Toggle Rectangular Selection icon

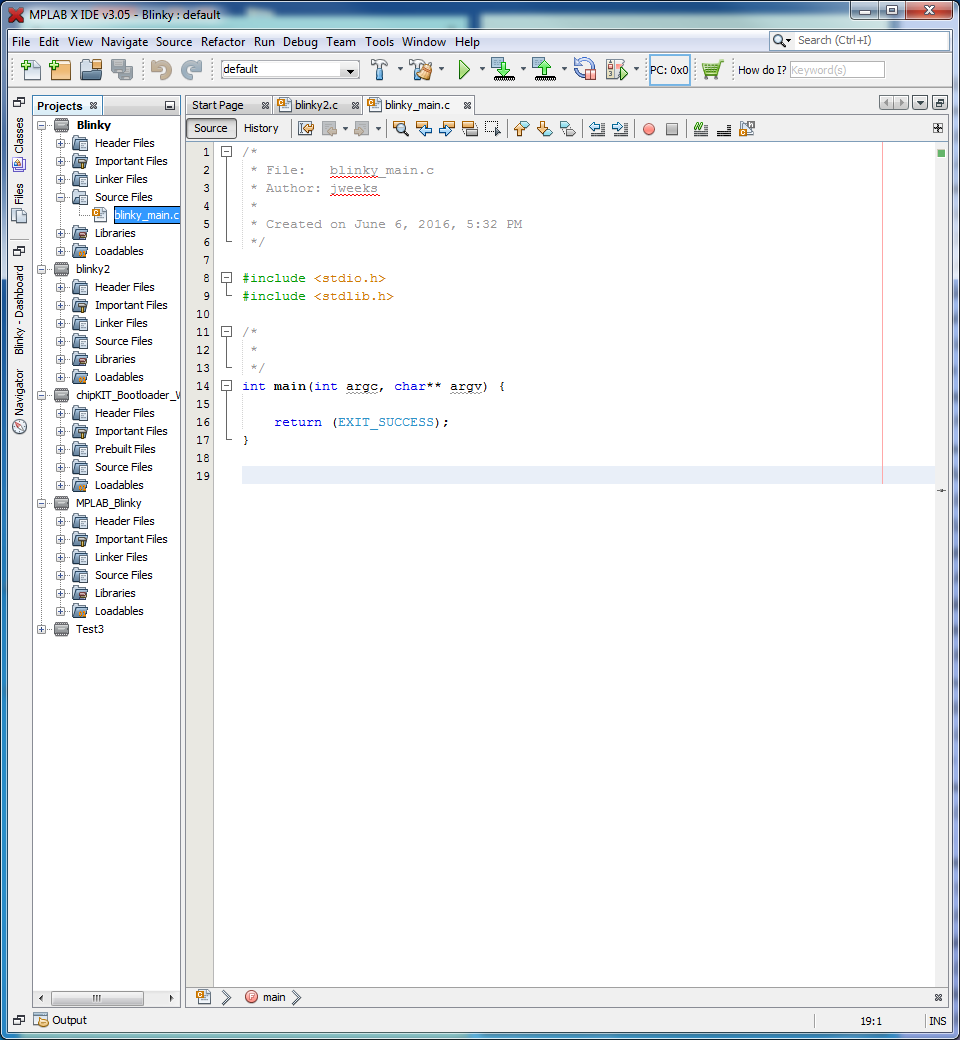(493, 129)
